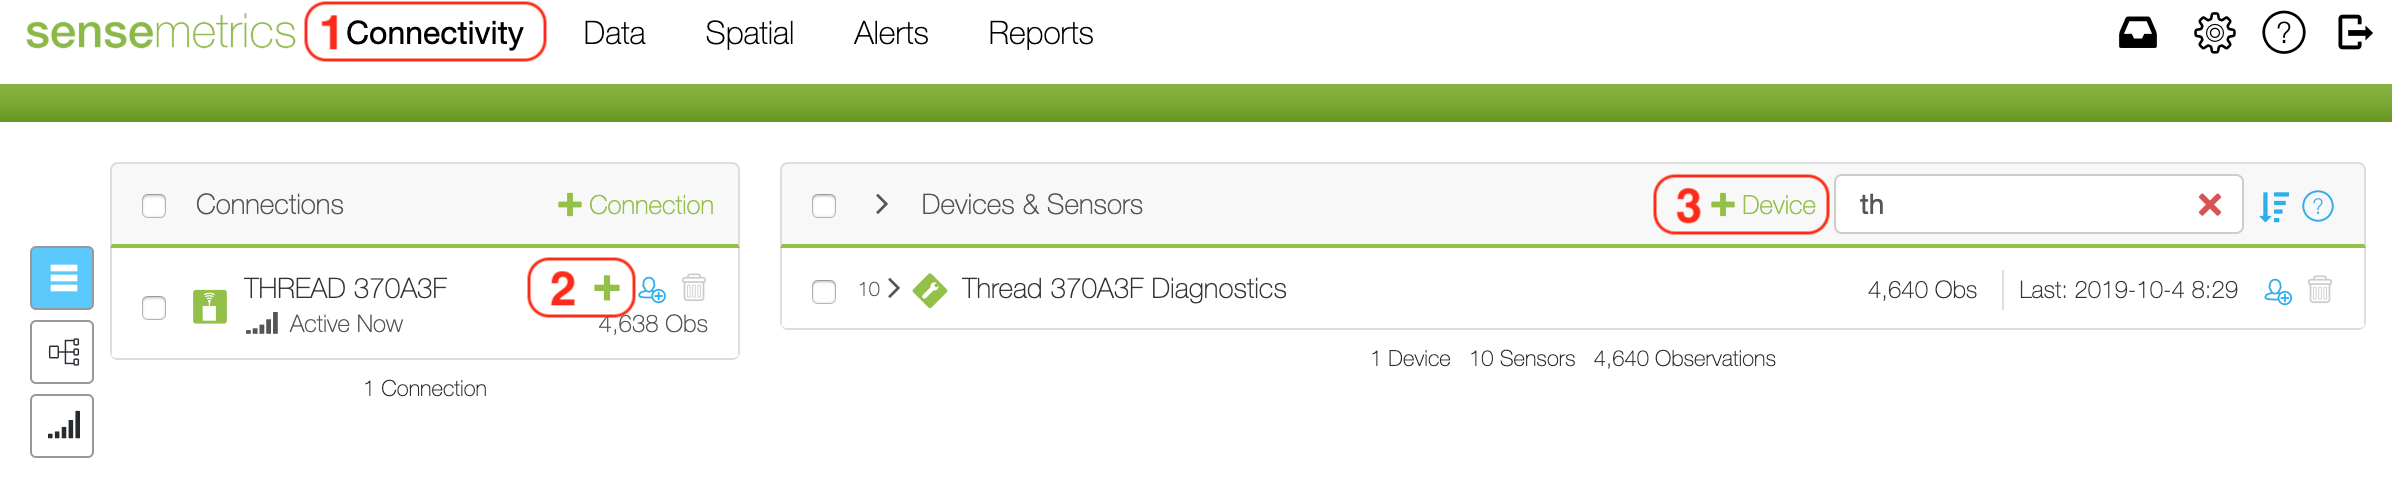Check the Connections select-all checkbox
The image size is (2392, 482).
pyautogui.click(x=154, y=206)
